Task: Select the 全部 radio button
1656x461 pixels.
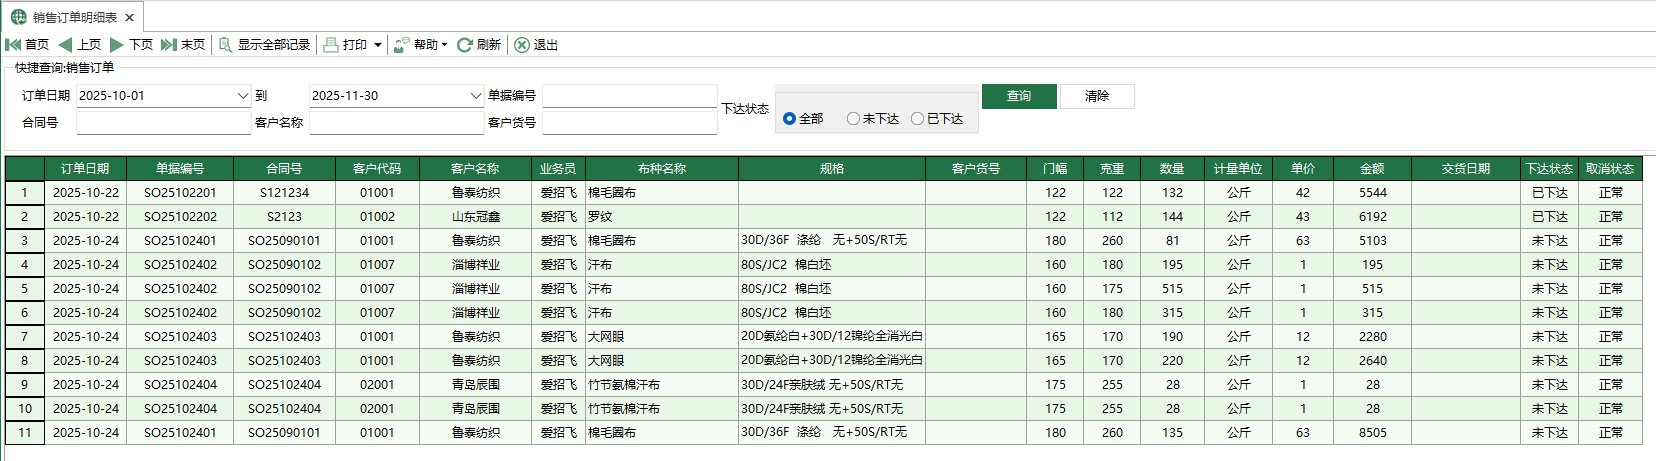Action: point(789,119)
